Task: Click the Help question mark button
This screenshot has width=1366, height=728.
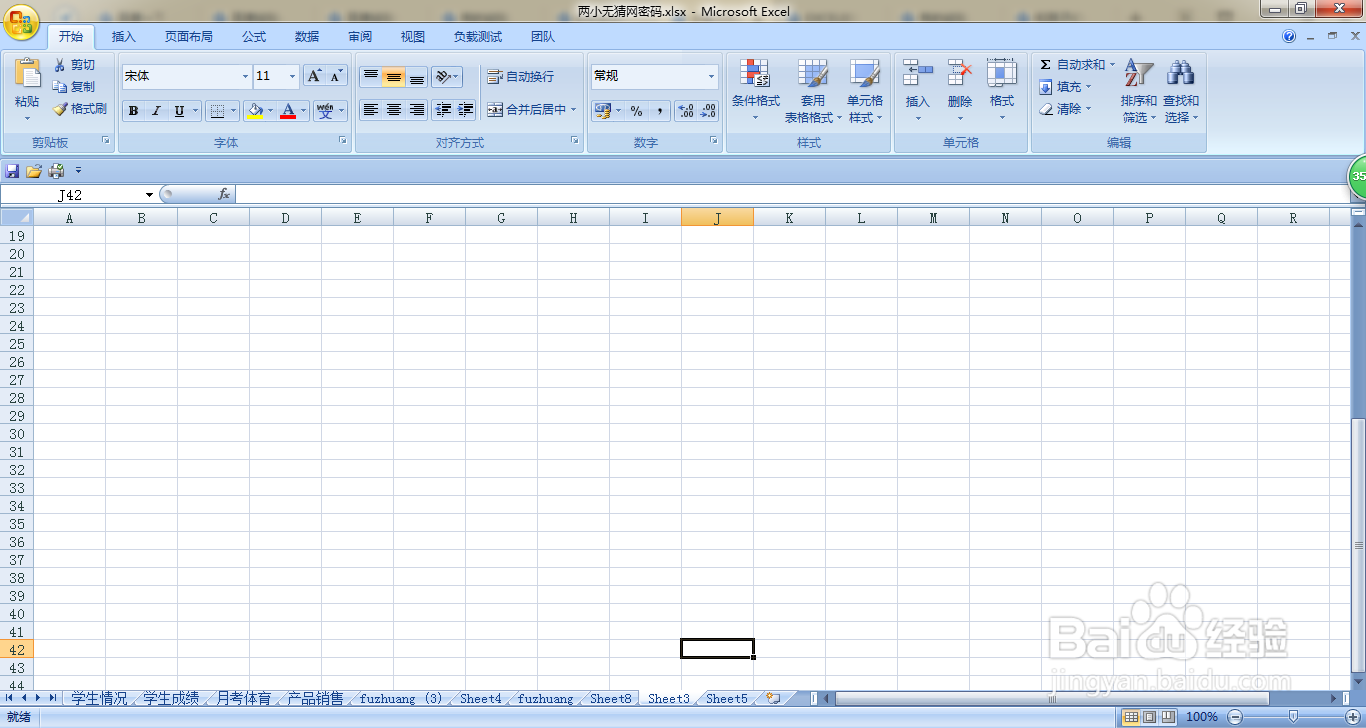Action: (1289, 36)
